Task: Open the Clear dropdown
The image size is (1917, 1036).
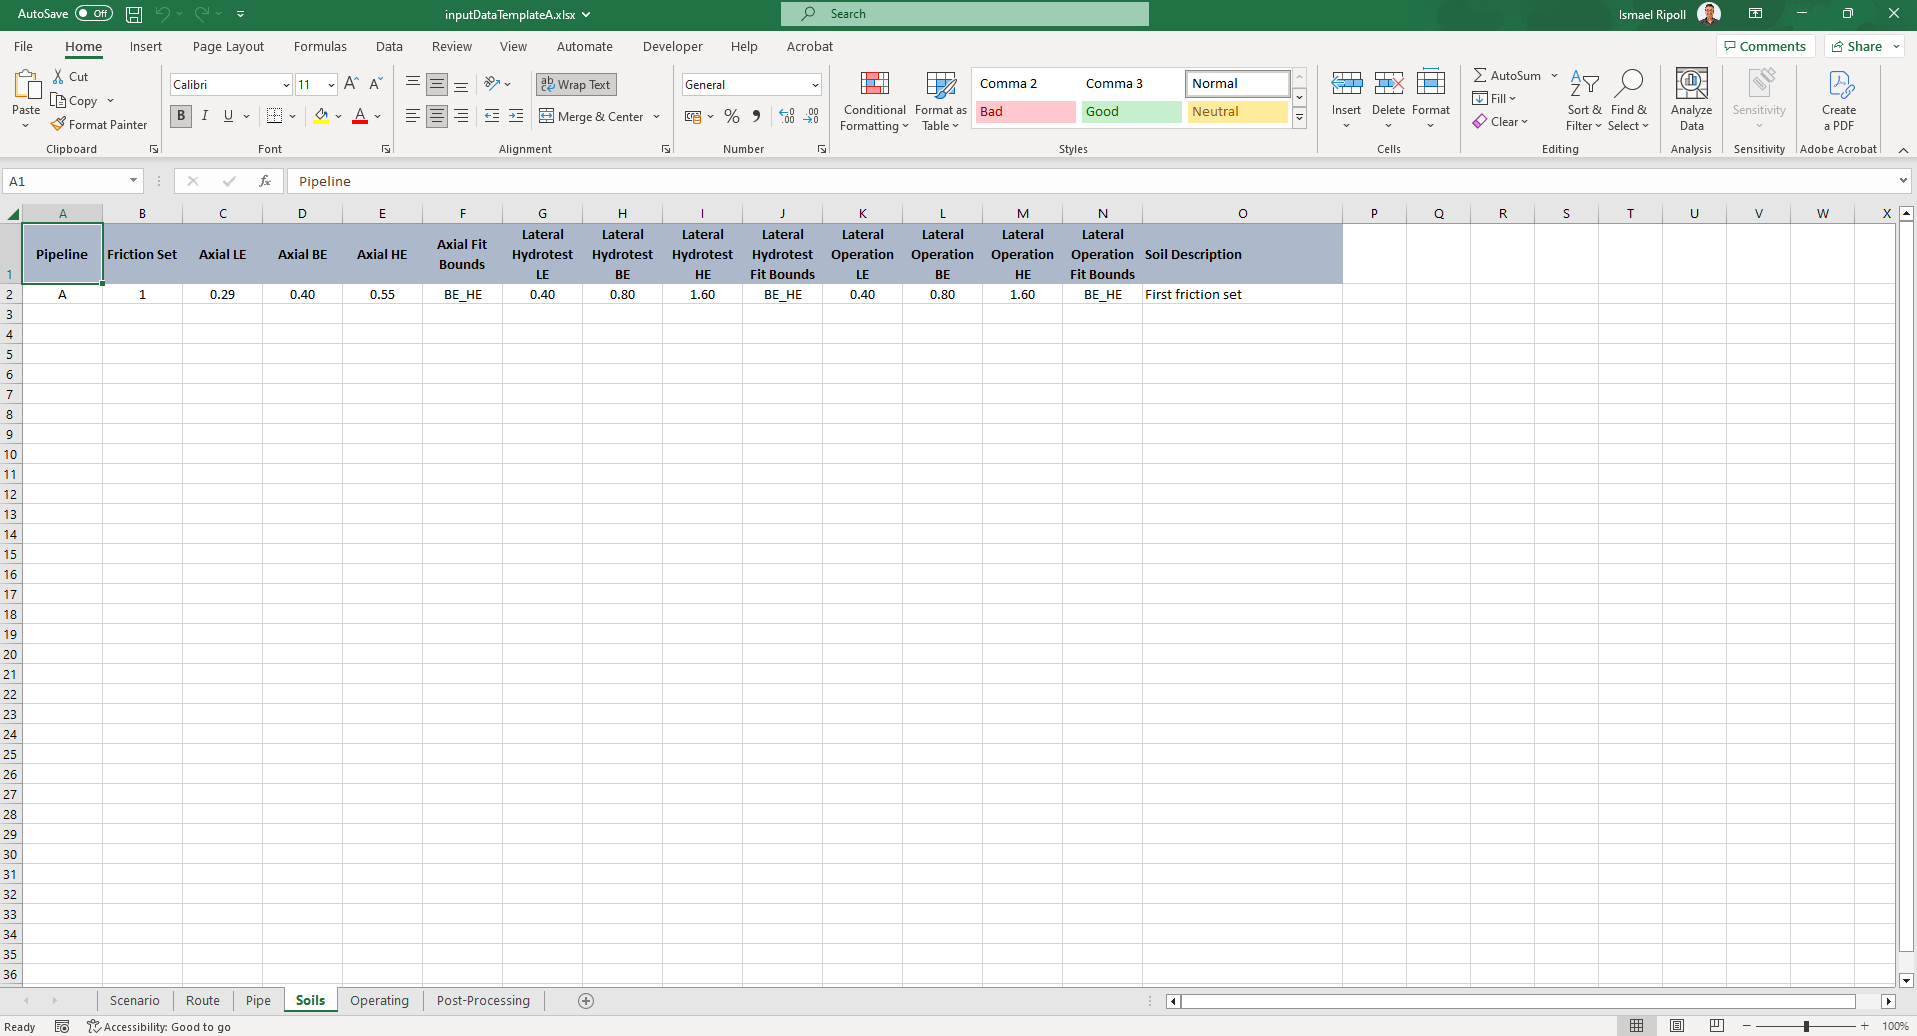Action: (1500, 122)
